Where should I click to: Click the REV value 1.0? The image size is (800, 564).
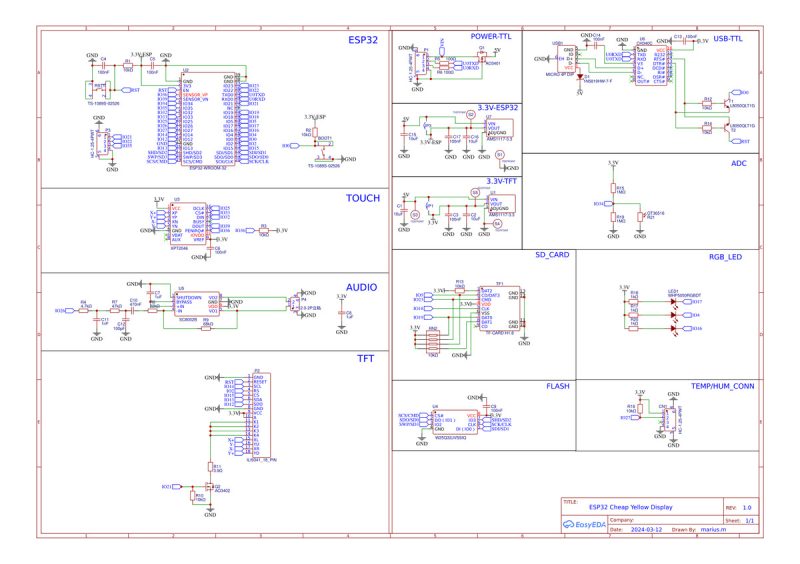[747, 508]
